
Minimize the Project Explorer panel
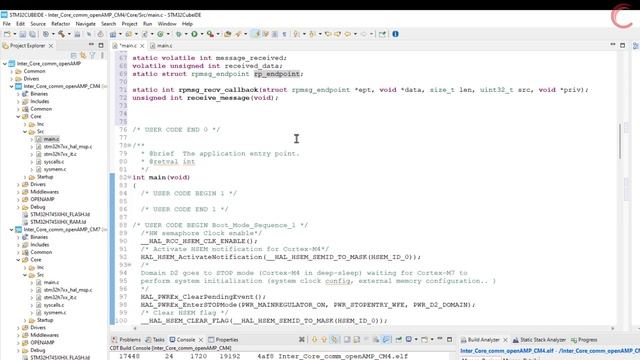[91, 45]
